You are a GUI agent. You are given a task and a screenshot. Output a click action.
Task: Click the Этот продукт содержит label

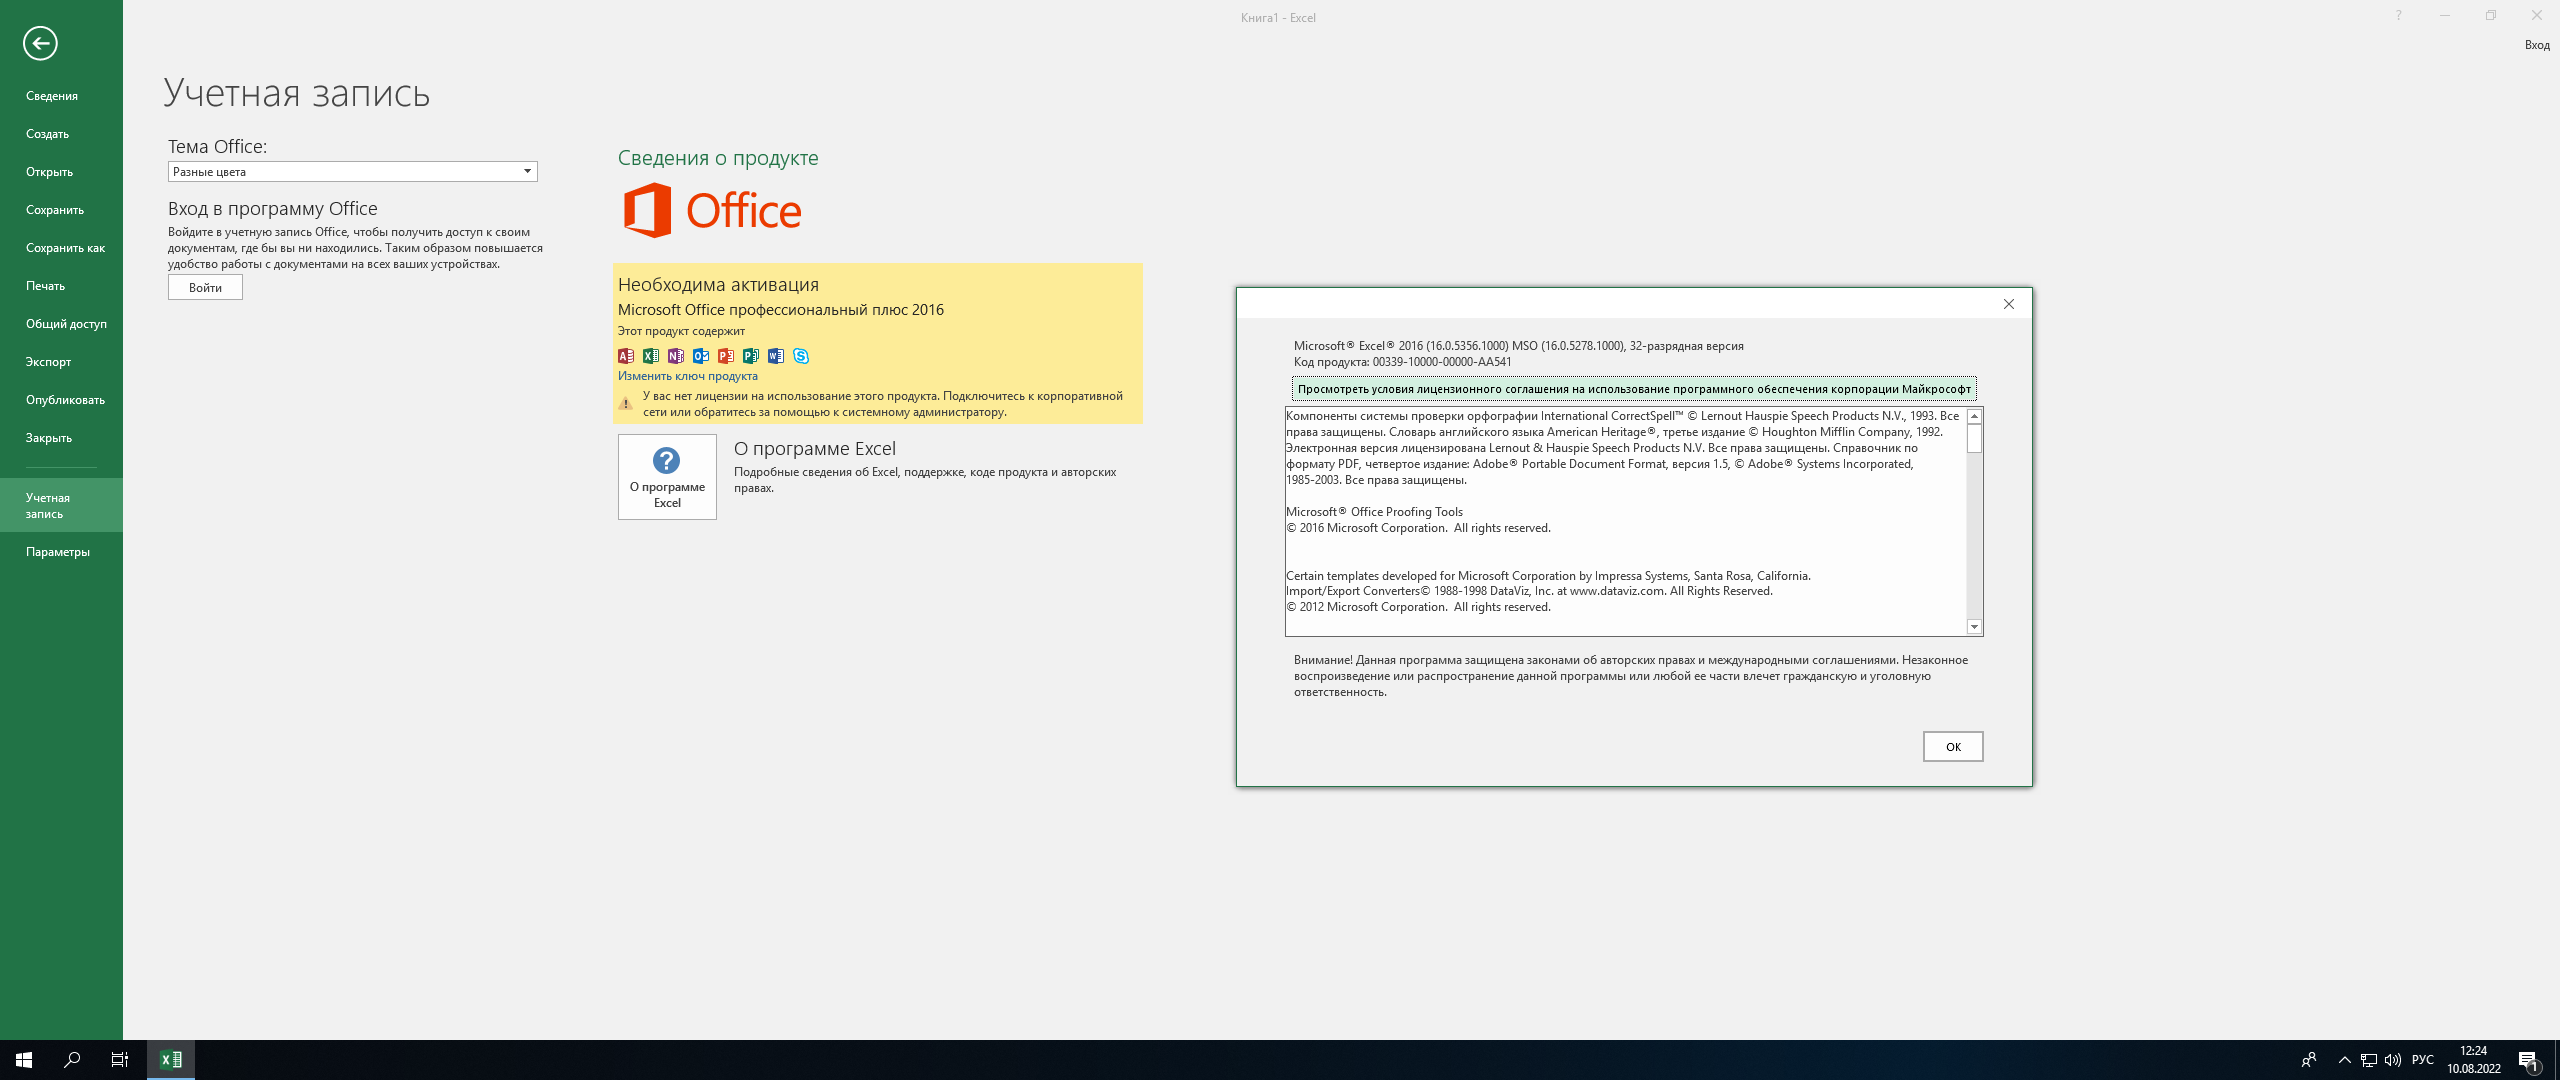point(681,331)
